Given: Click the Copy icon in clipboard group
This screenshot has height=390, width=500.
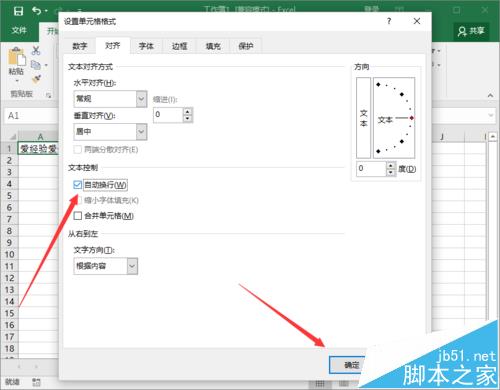Looking at the screenshot, I should pos(36,65).
